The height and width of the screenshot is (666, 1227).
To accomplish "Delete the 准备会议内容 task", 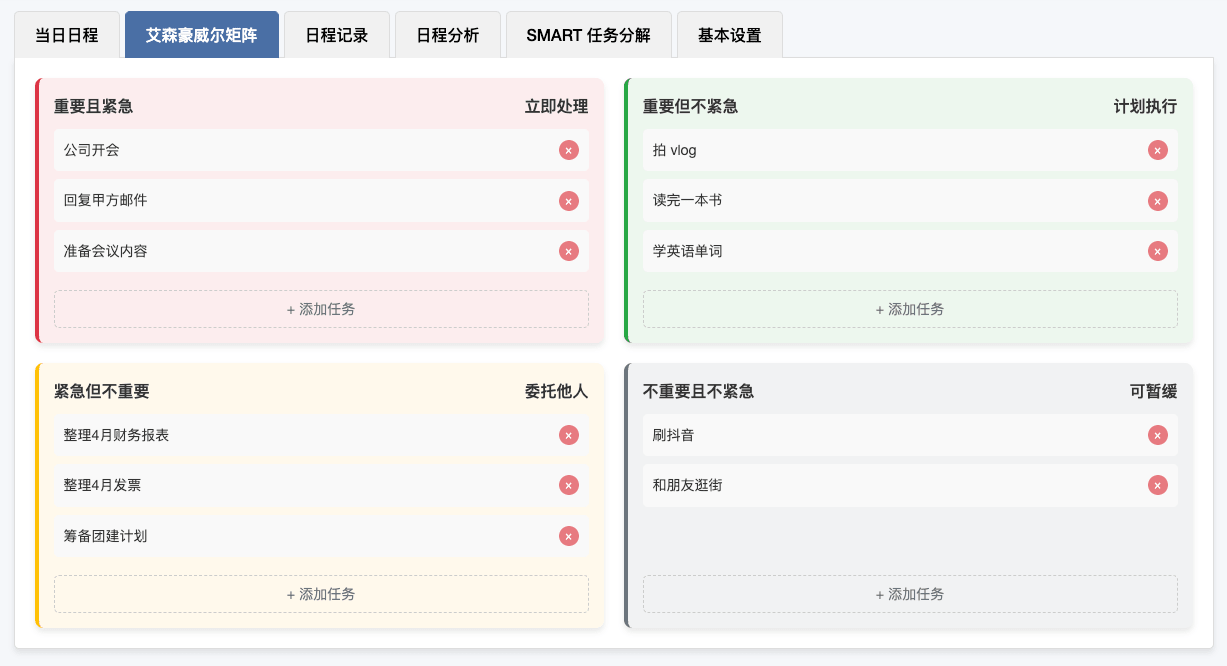I will (568, 251).
